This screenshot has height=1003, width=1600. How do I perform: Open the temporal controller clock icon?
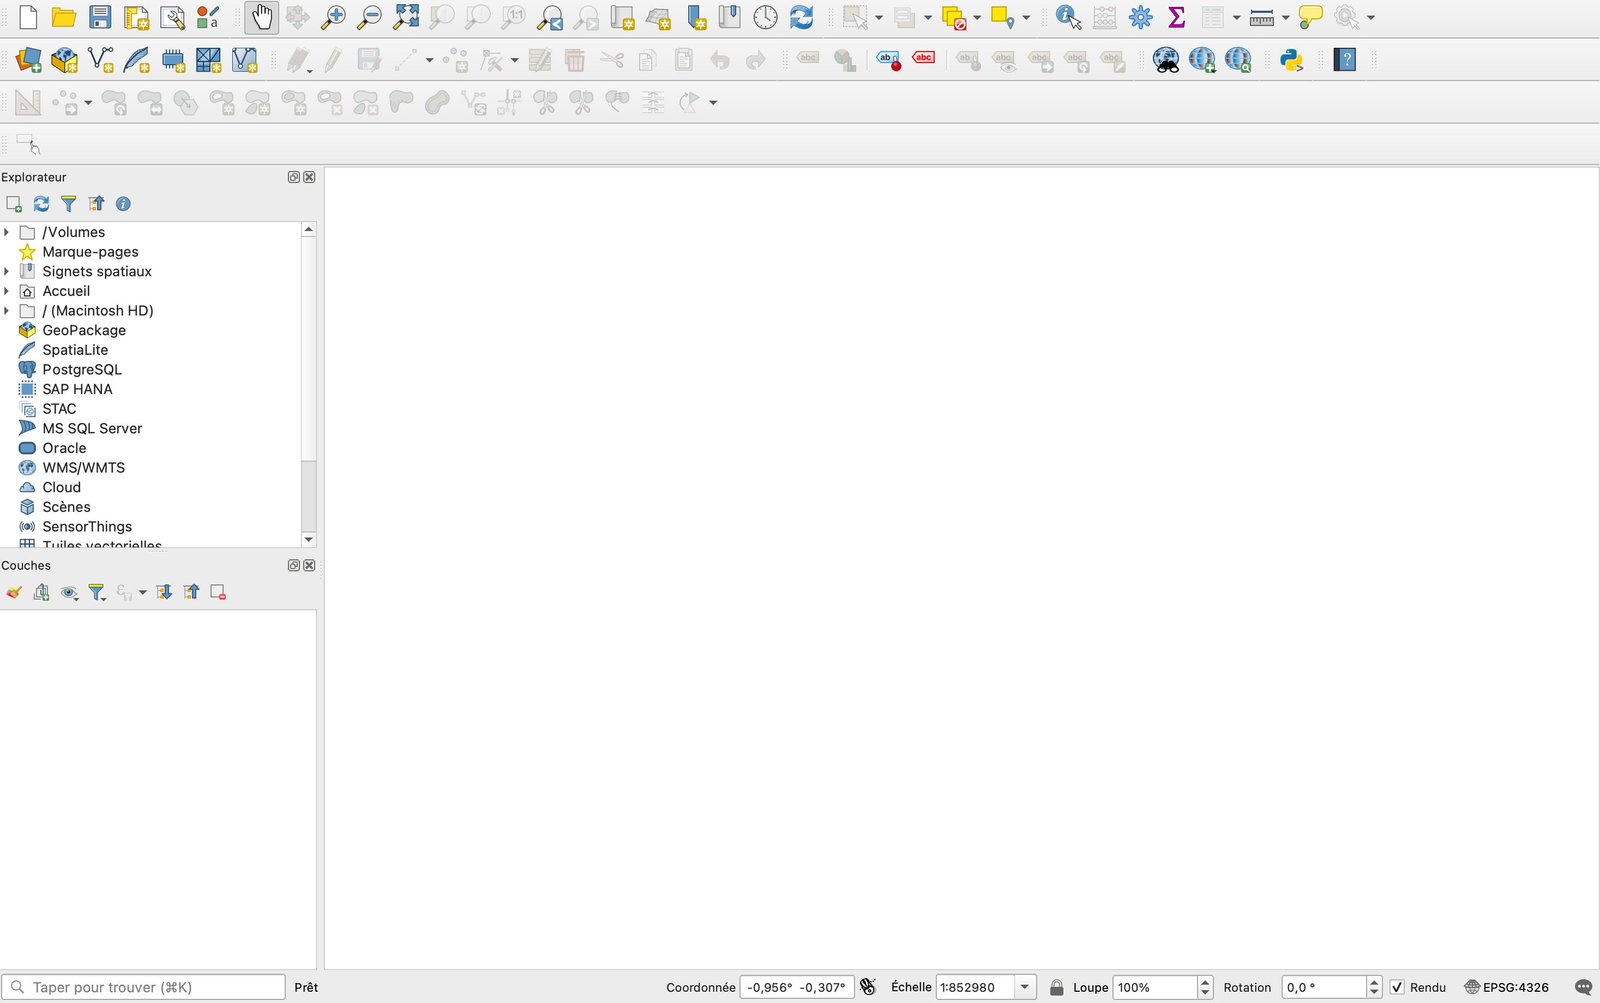(765, 17)
